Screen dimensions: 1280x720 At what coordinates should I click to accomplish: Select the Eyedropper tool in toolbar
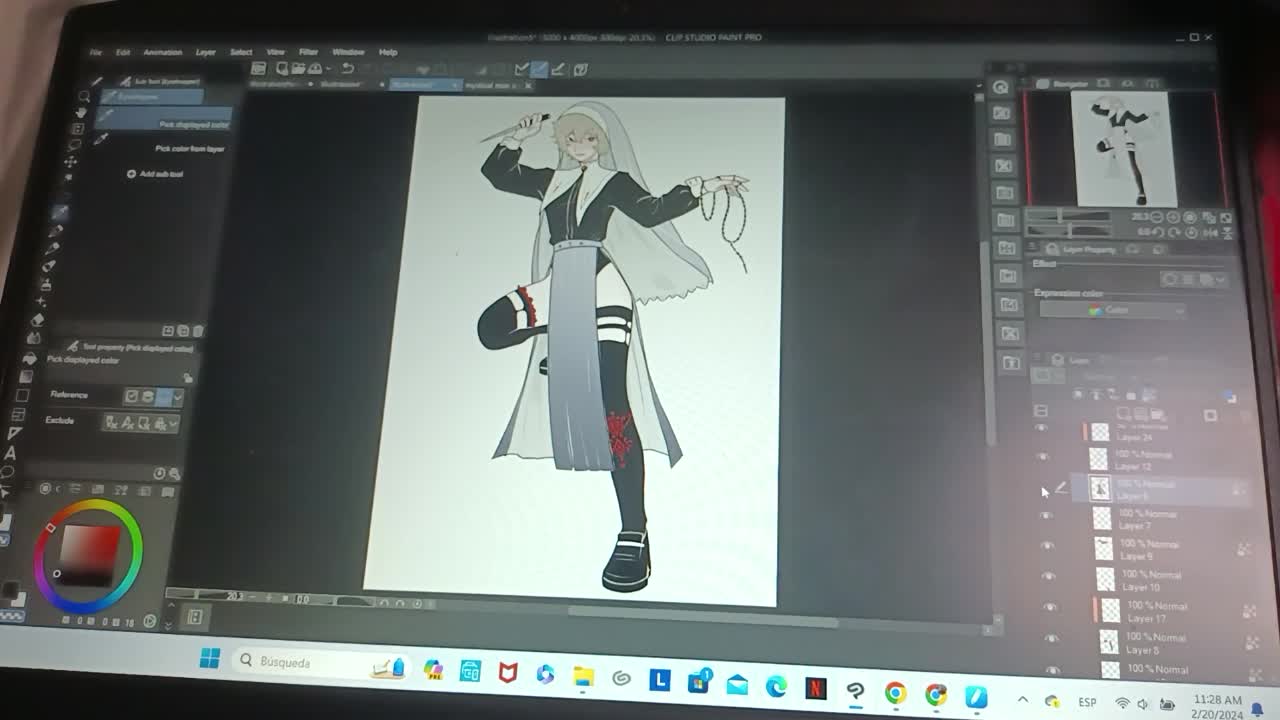click(60, 212)
